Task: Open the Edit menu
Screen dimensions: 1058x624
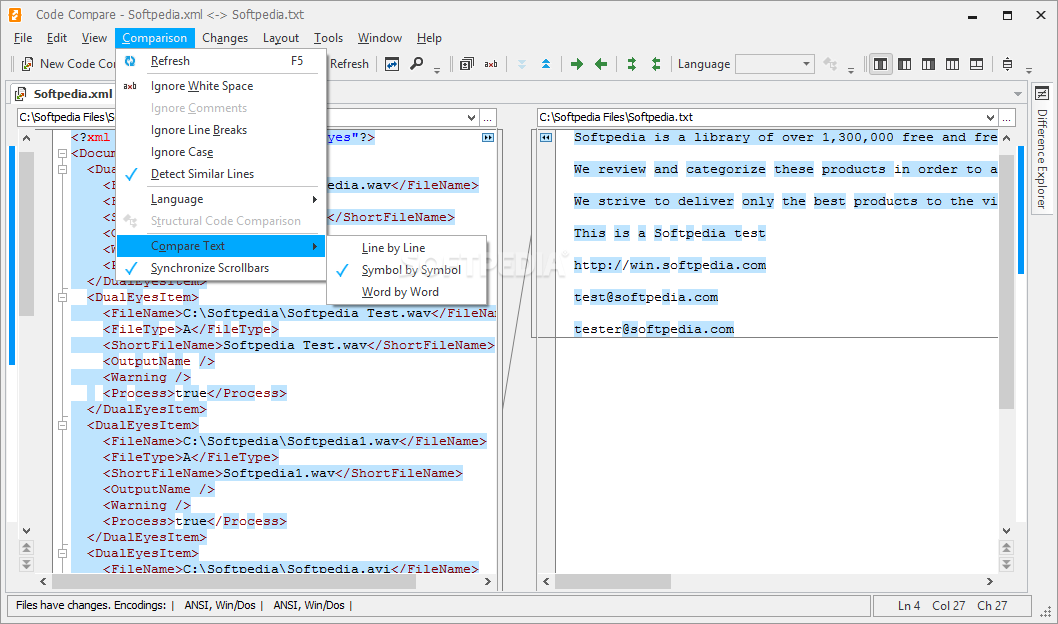Action: pyautogui.click(x=57, y=38)
